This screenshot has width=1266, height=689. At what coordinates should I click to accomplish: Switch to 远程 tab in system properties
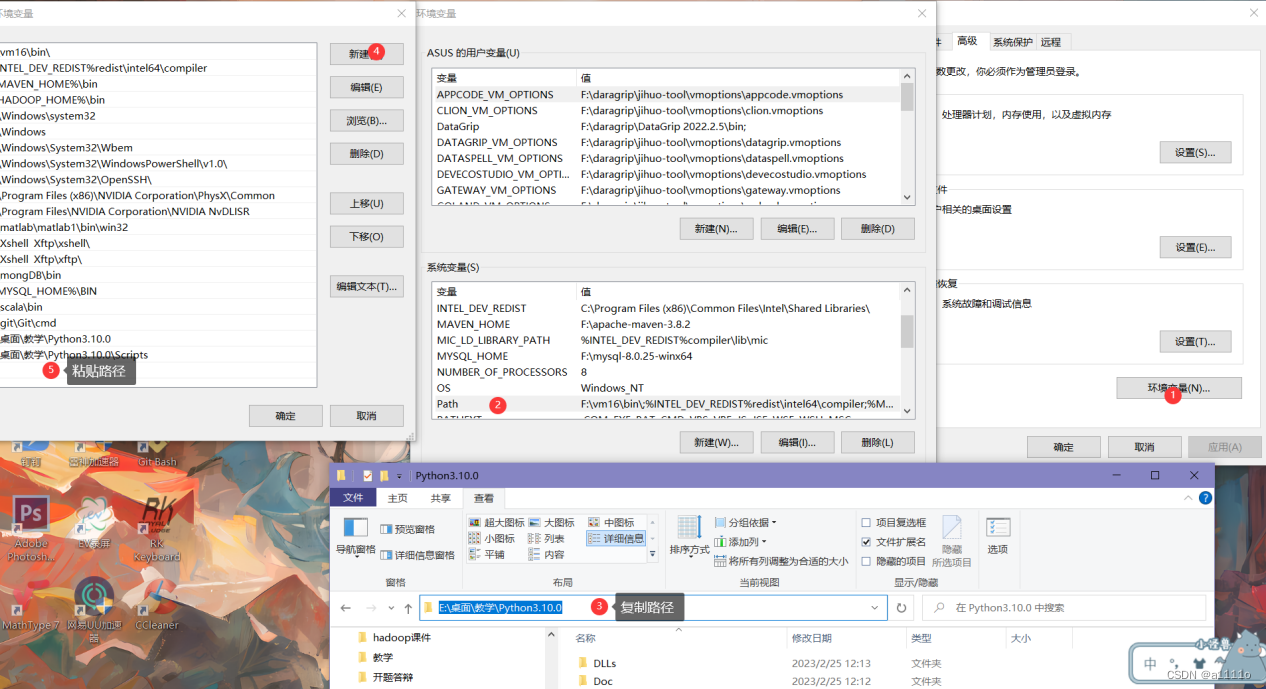[x=1051, y=42]
